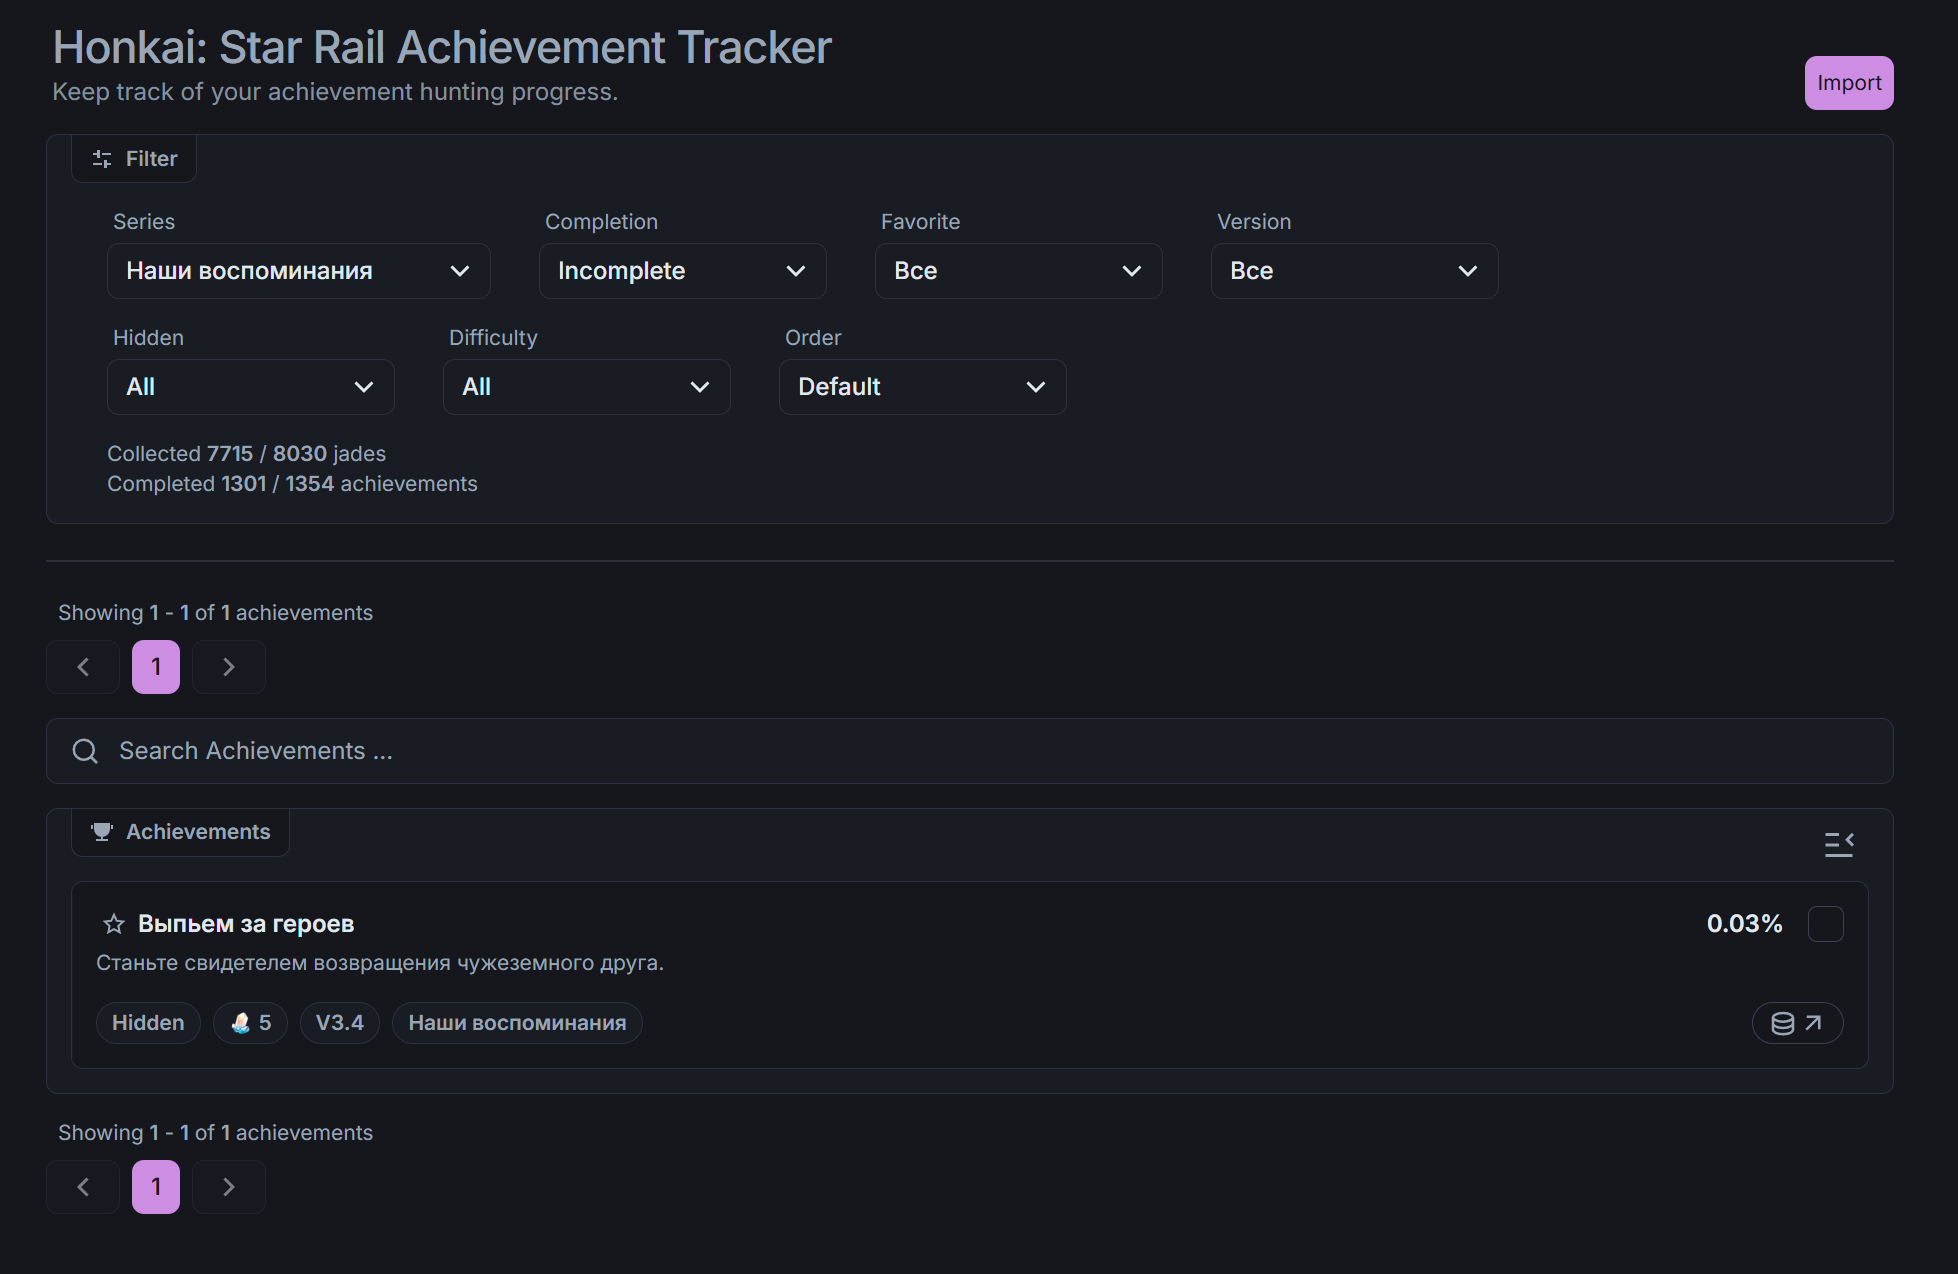Click the Filter section header tab

pos(134,159)
